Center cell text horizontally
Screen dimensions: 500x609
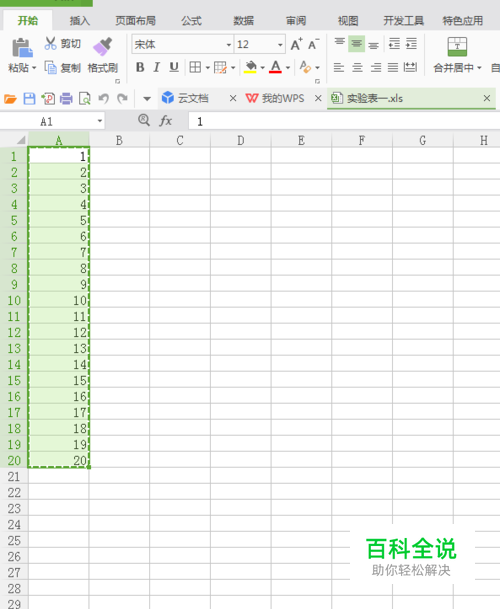[x=357, y=68]
